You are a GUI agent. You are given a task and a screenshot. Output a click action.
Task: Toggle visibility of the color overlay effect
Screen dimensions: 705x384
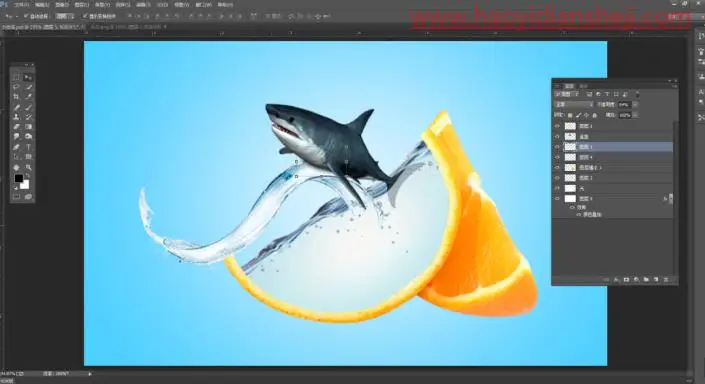tap(578, 215)
